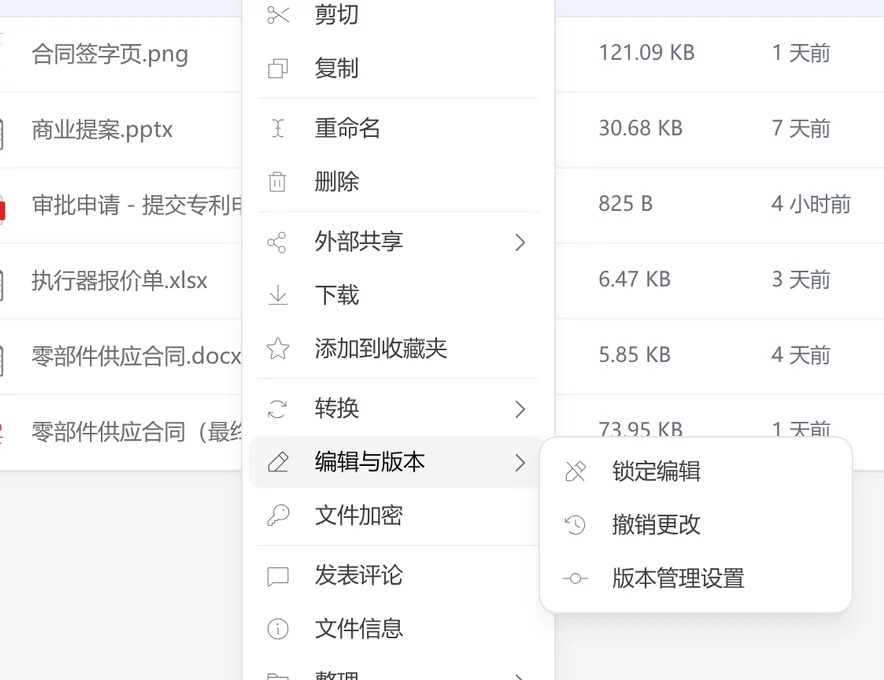Open the 外部共享 menu entry

click(398, 242)
